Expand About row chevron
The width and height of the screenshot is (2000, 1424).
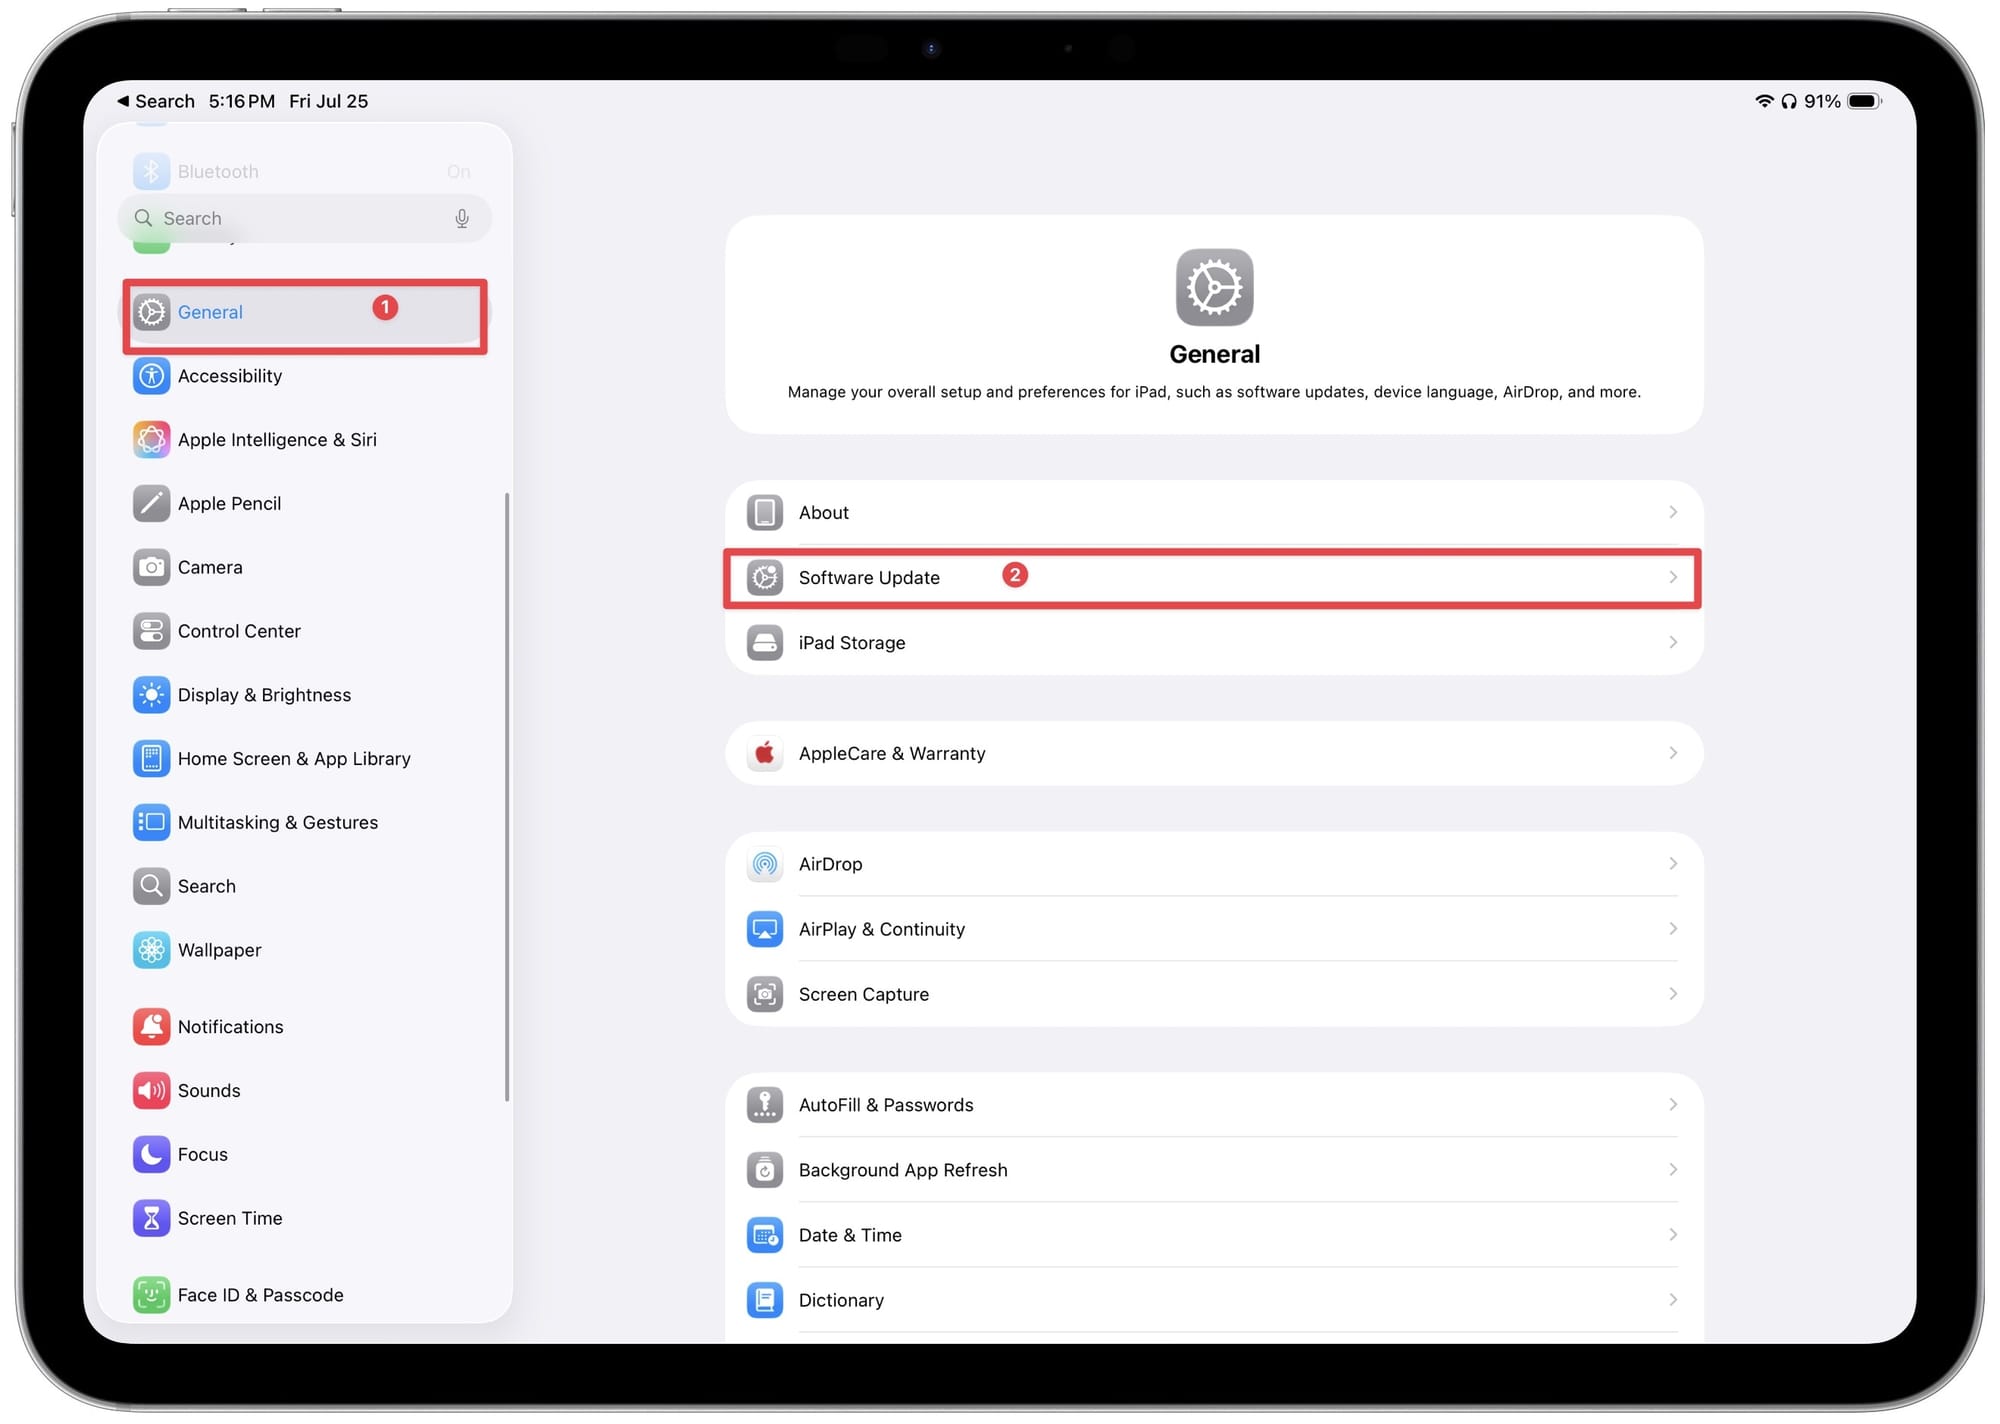[1673, 513]
